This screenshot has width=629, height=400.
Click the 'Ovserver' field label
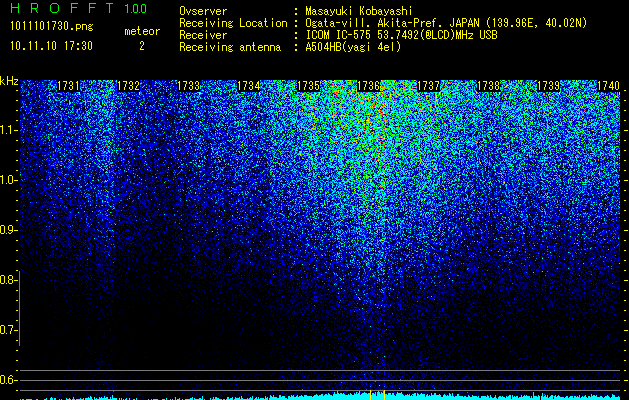coord(203,11)
